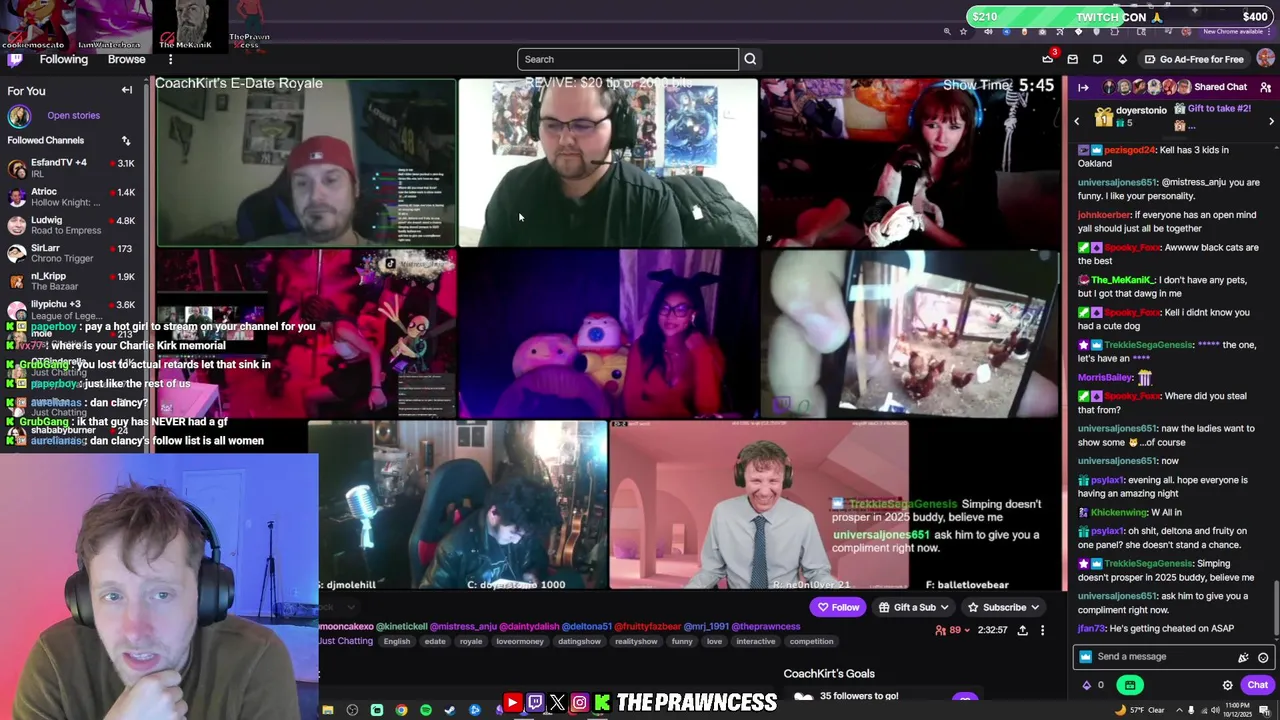
Task: Show next gift leaderboard entry
Action: click(1271, 121)
